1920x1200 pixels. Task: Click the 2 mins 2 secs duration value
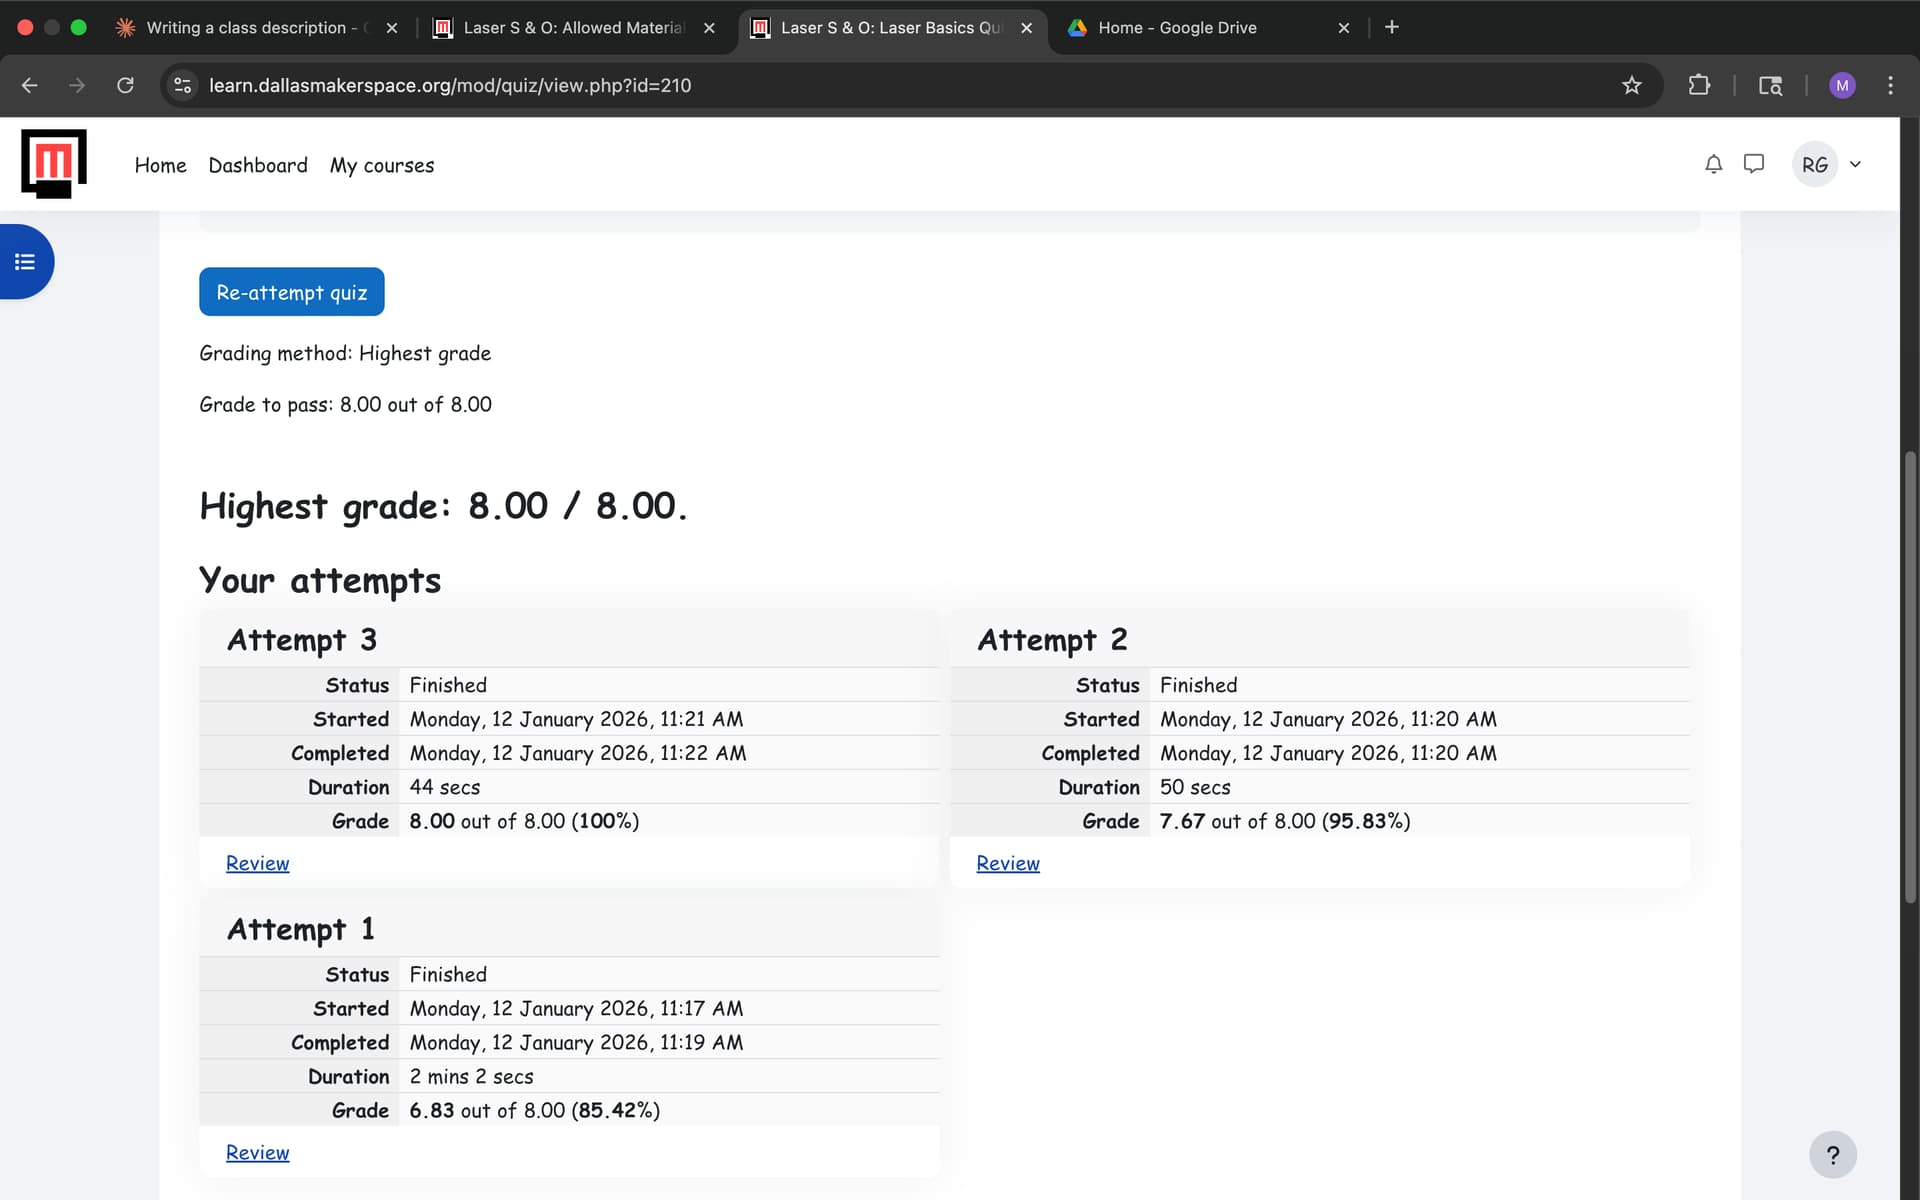472,1076
